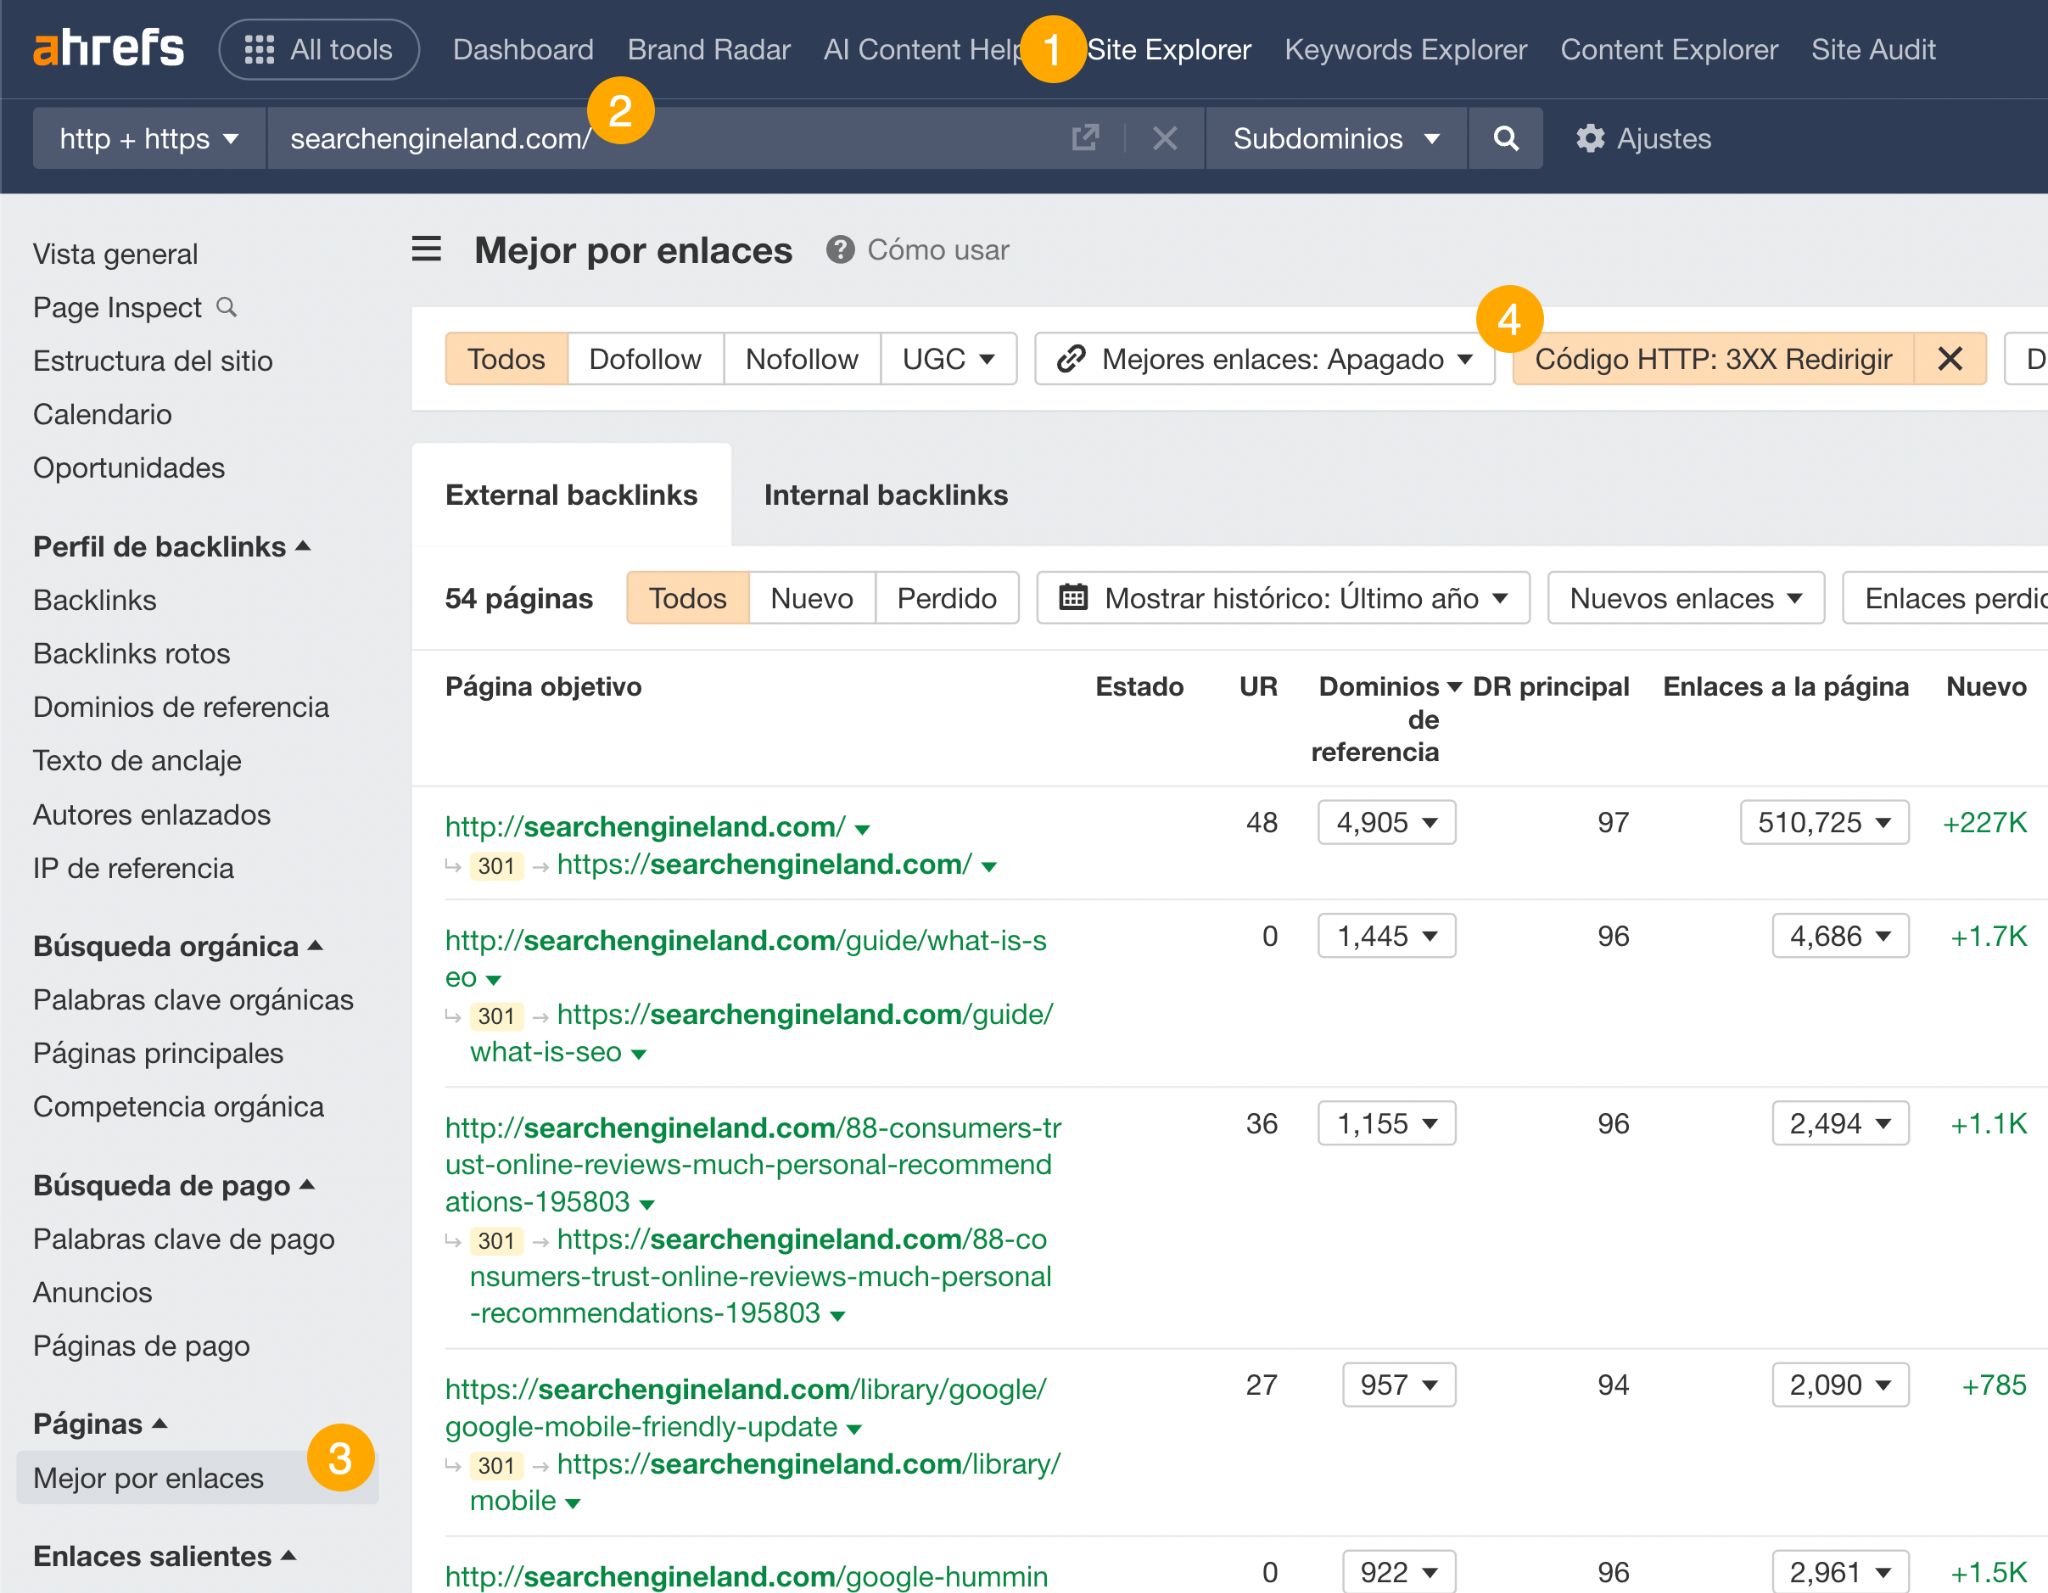Switch to the Internal backlinks tab
Image resolution: width=2048 pixels, height=1593 pixels.
[x=886, y=494]
